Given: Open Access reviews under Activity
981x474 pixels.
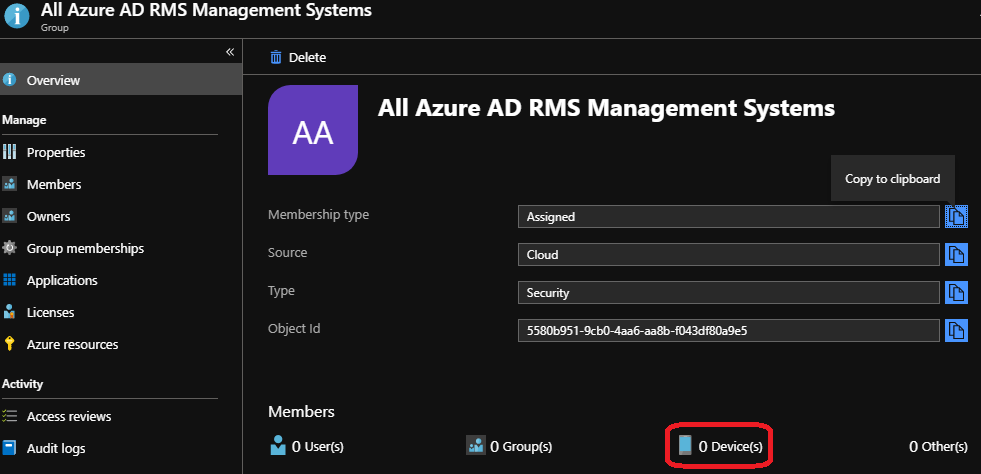Looking at the screenshot, I should click(69, 416).
